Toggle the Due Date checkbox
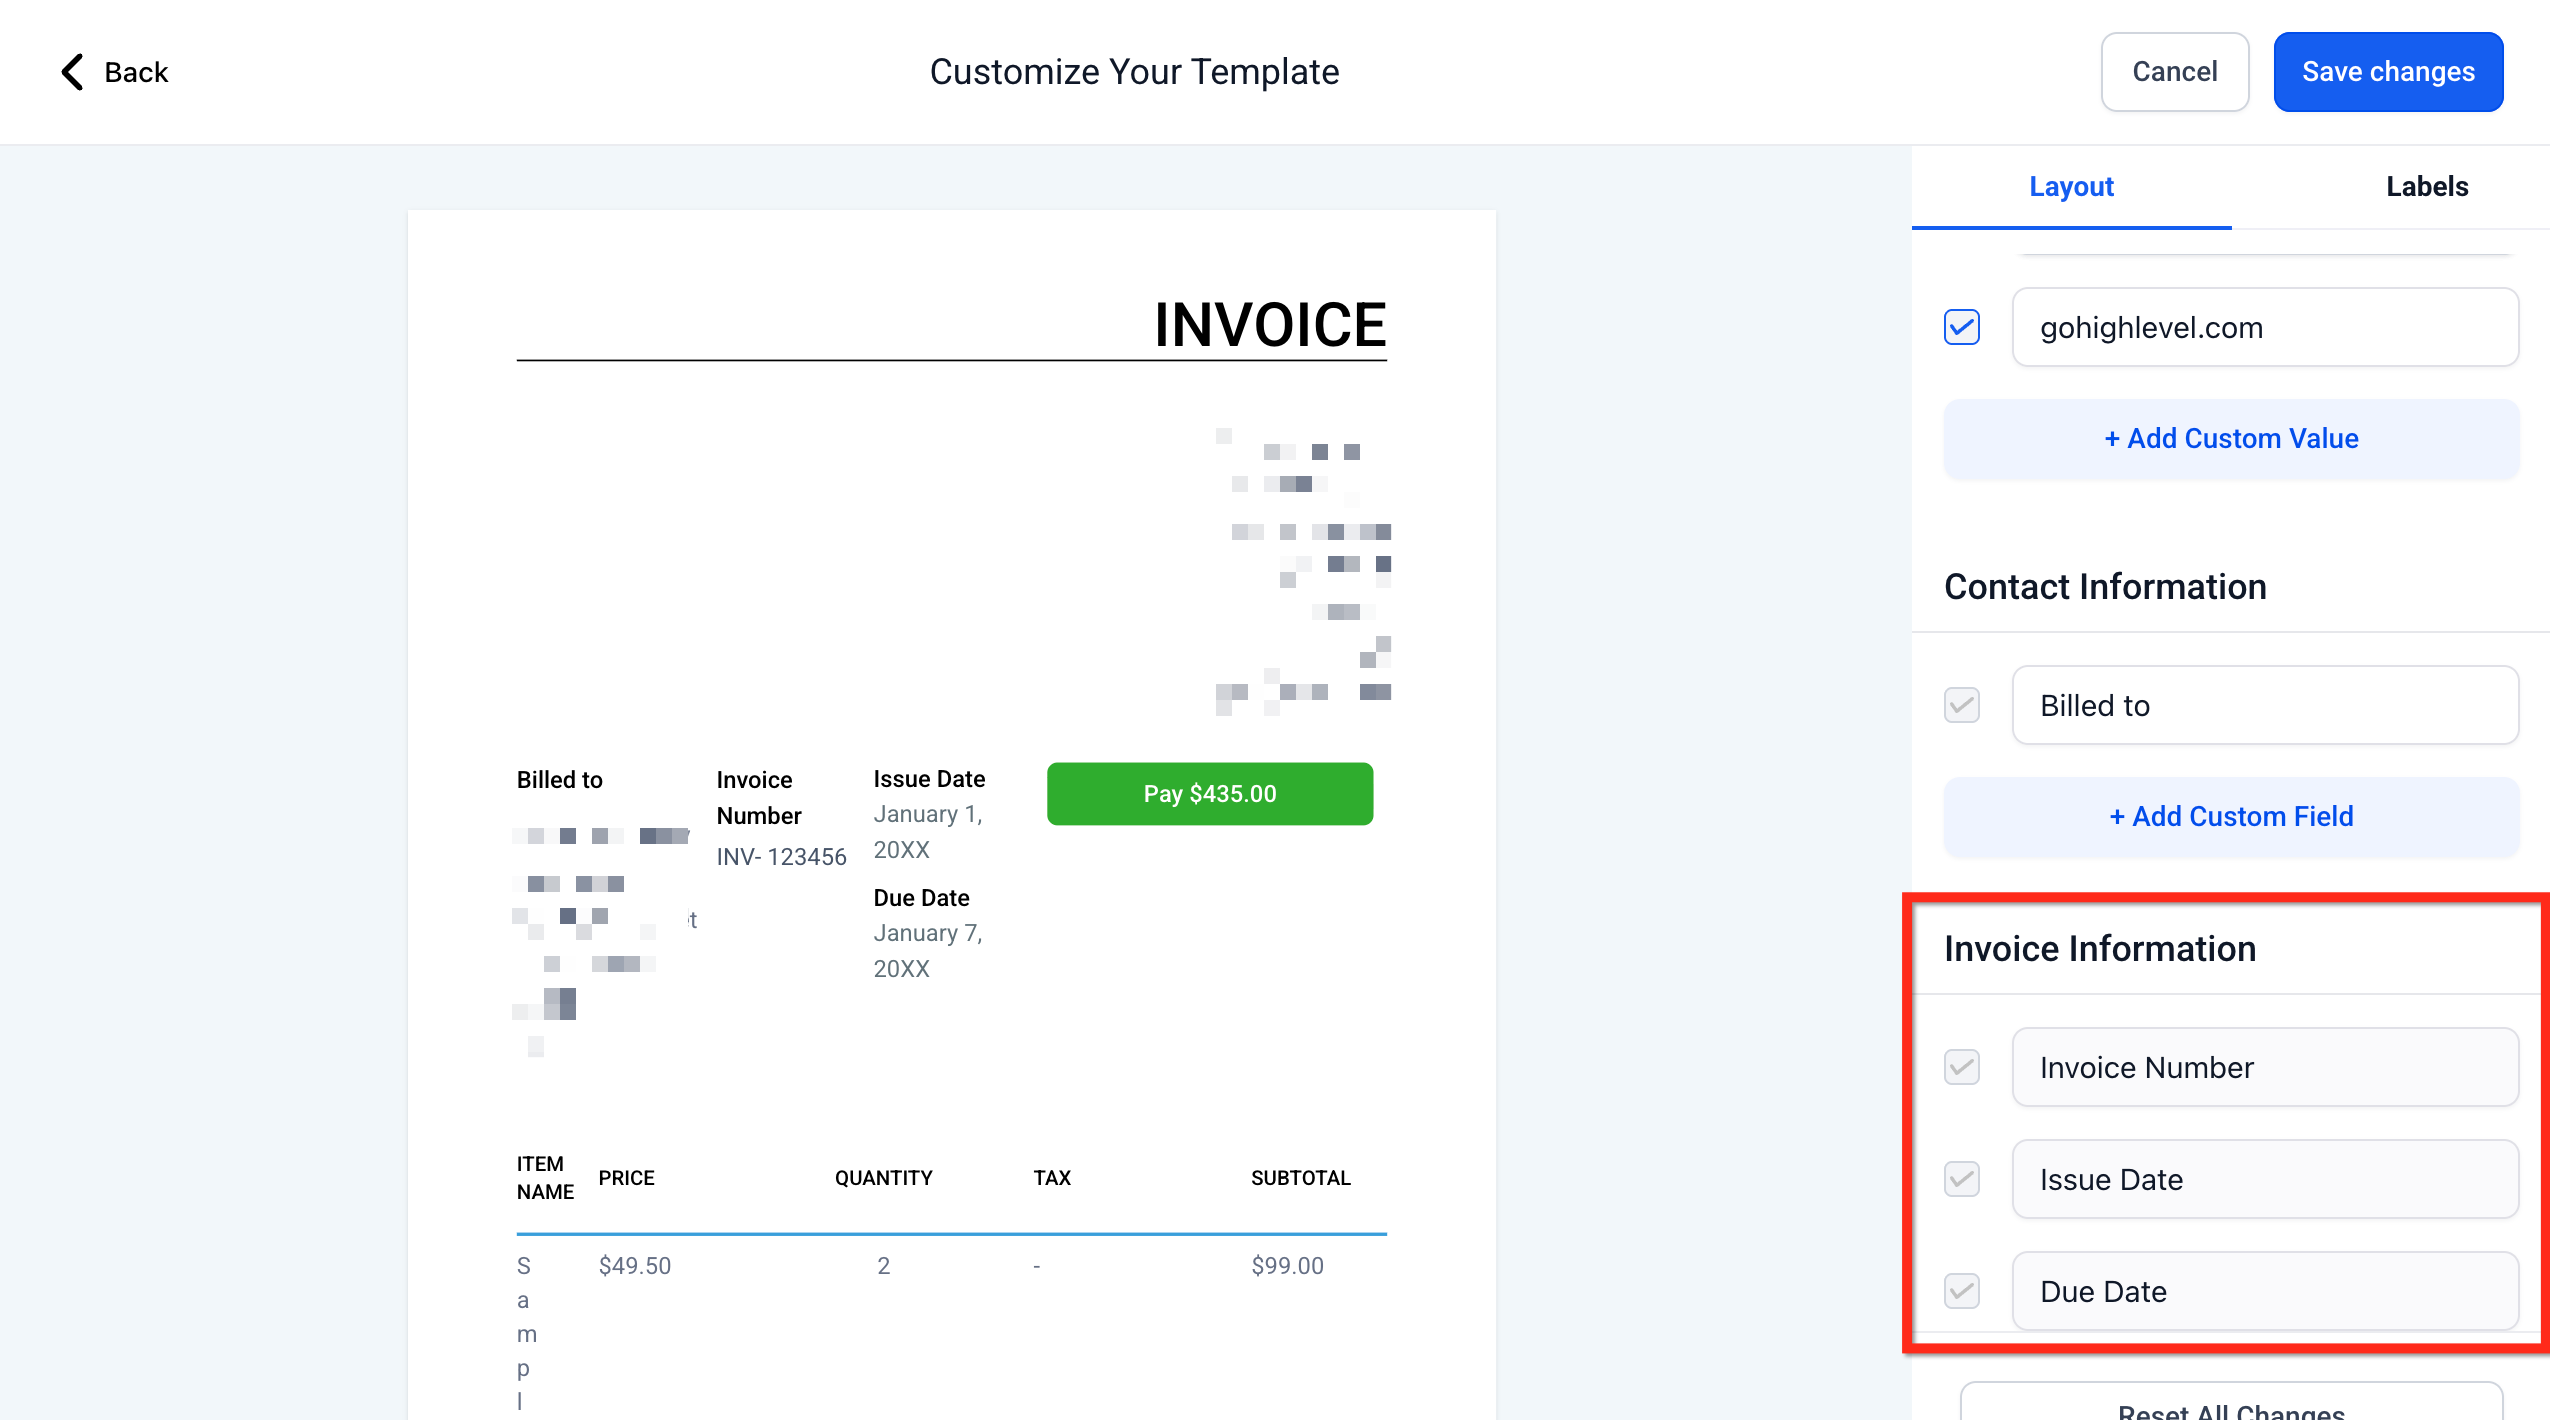The width and height of the screenshot is (2550, 1420). pos(1961,1291)
